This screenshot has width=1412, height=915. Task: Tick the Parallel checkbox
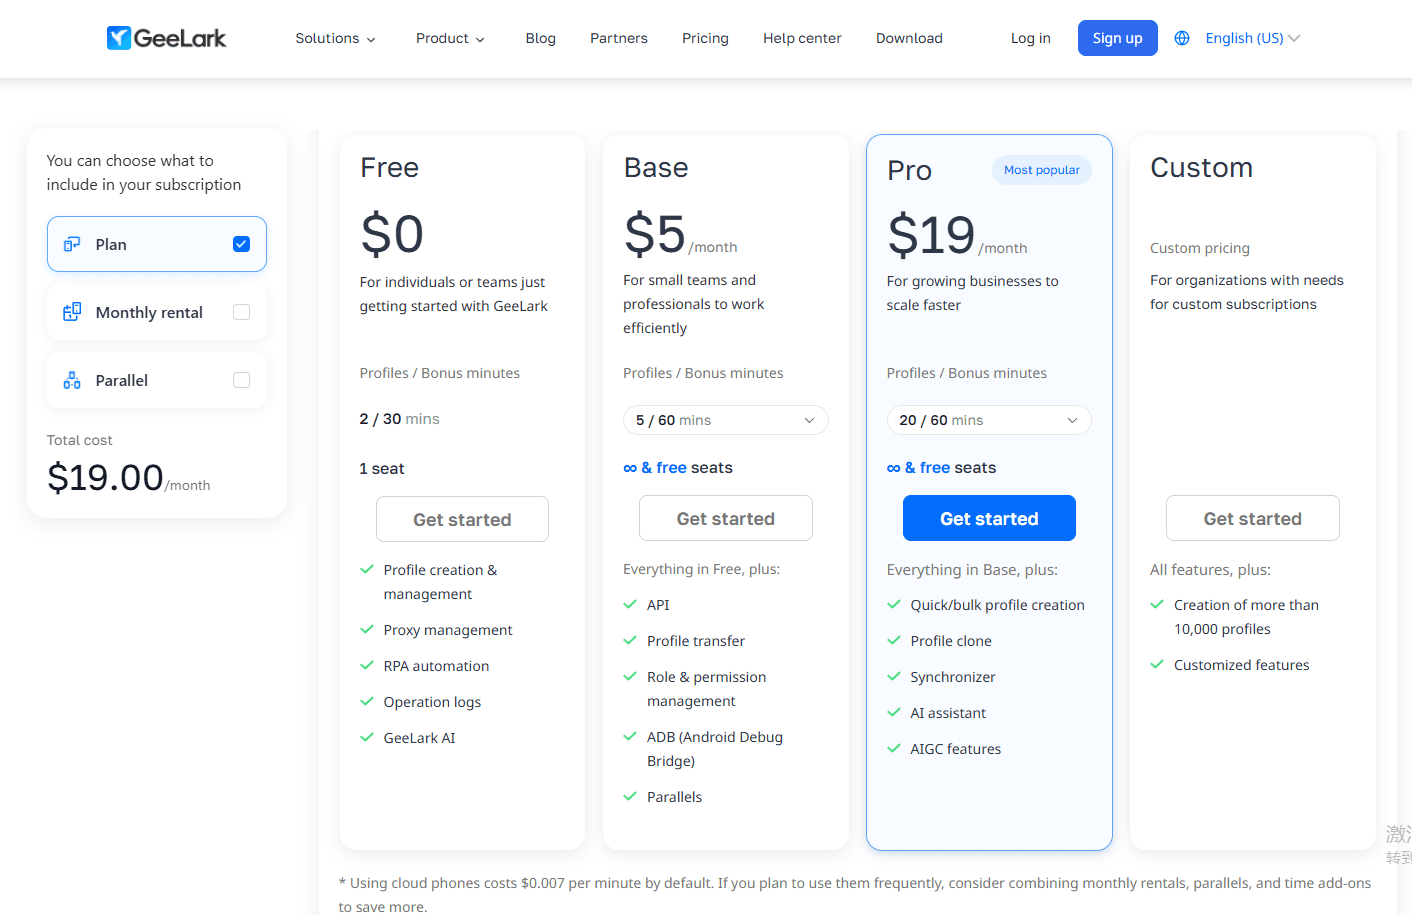(x=241, y=380)
